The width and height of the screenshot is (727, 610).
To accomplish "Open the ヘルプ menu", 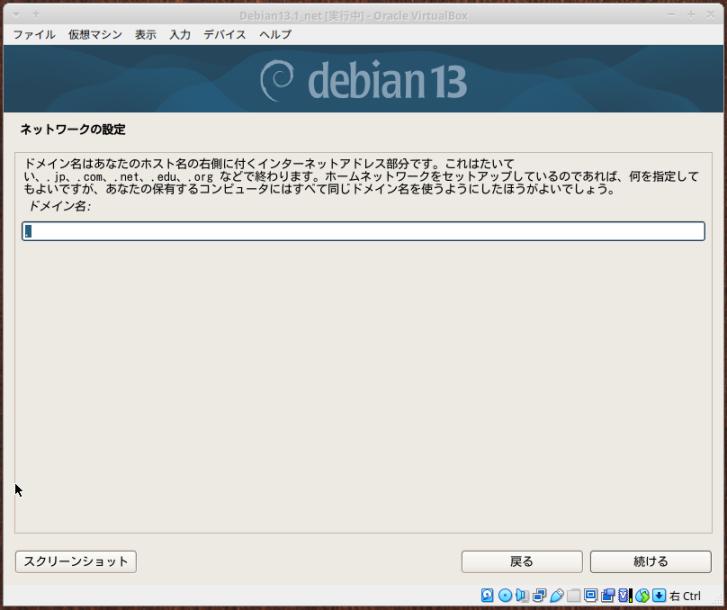I will [x=275, y=34].
